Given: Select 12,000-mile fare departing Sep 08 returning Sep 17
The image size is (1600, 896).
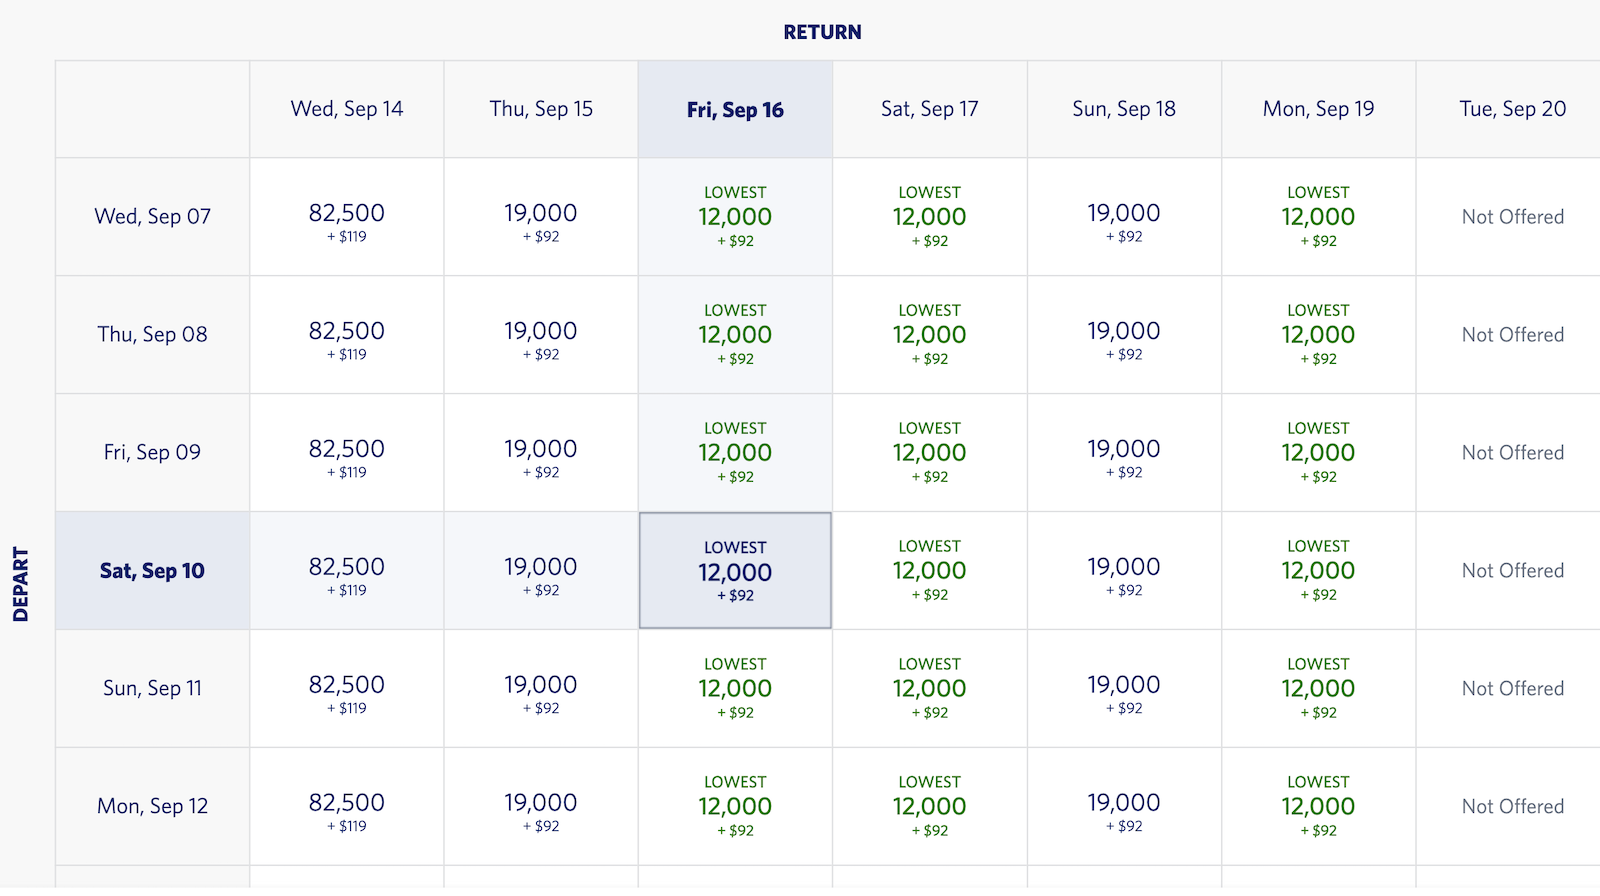Looking at the screenshot, I should (929, 334).
